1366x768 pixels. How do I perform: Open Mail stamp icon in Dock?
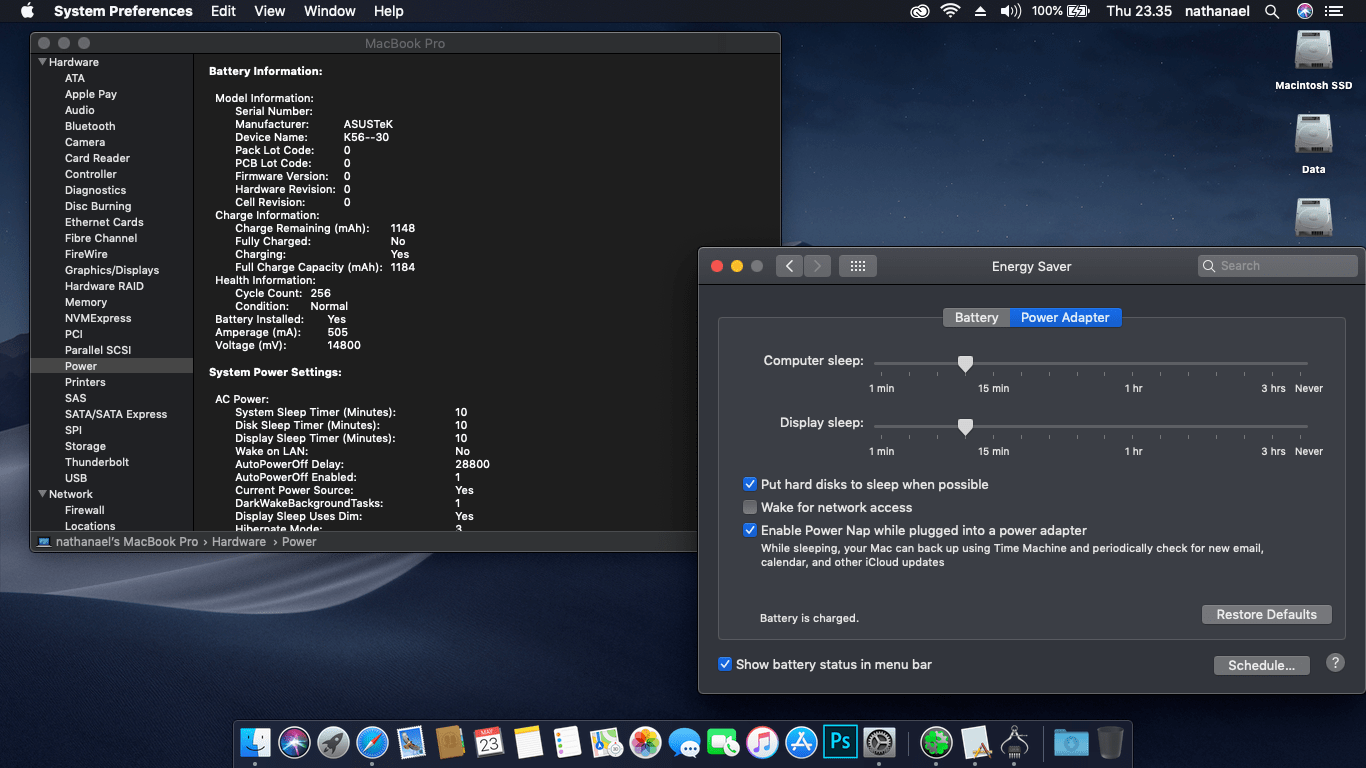tap(412, 742)
